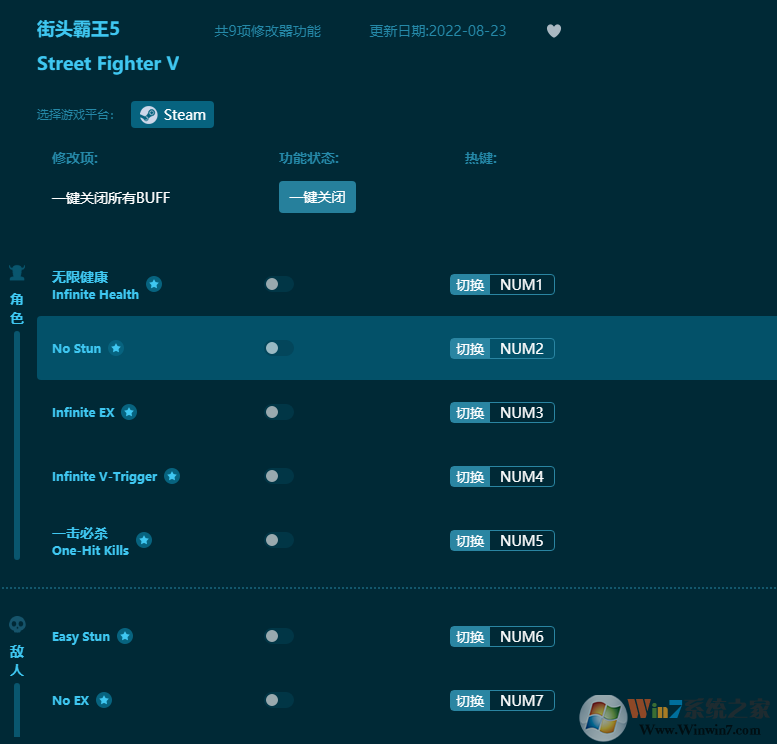Edit the NUM5 hotkey field
Image resolution: width=777 pixels, height=744 pixels.
click(x=522, y=540)
